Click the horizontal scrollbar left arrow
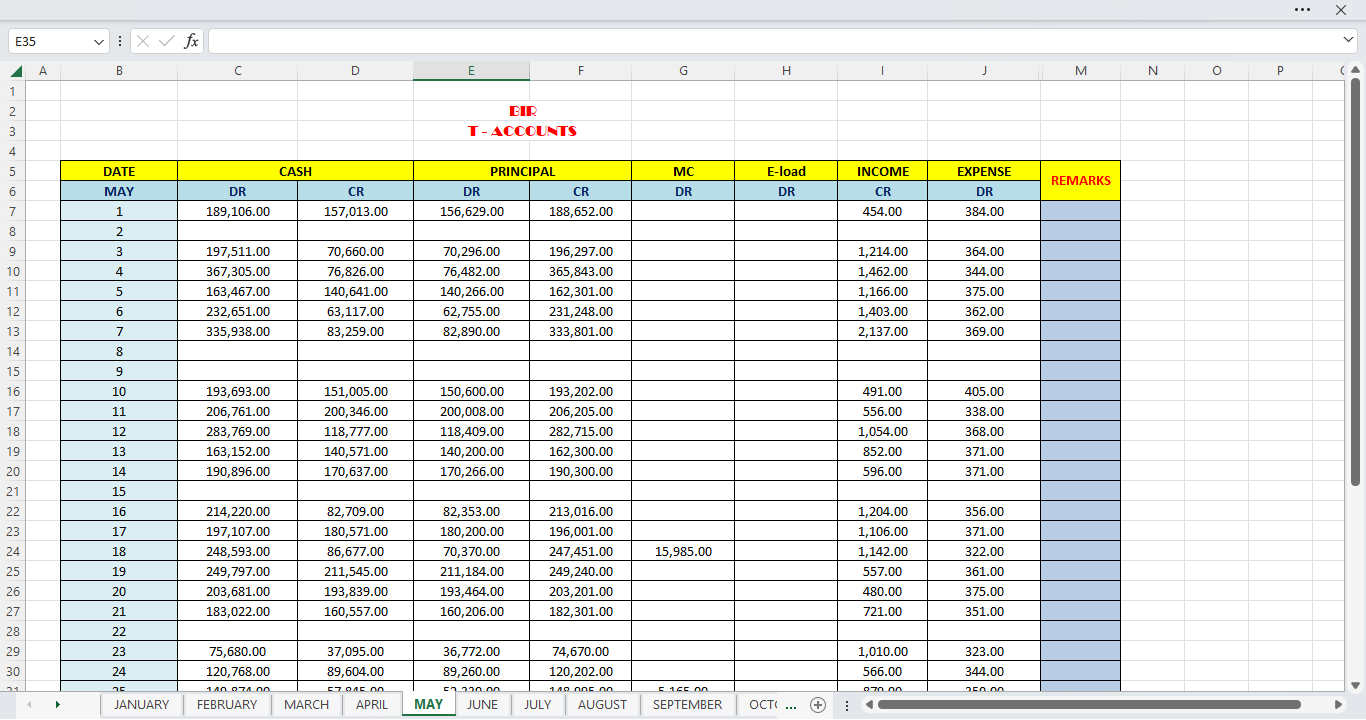This screenshot has width=1366, height=720. click(869, 705)
